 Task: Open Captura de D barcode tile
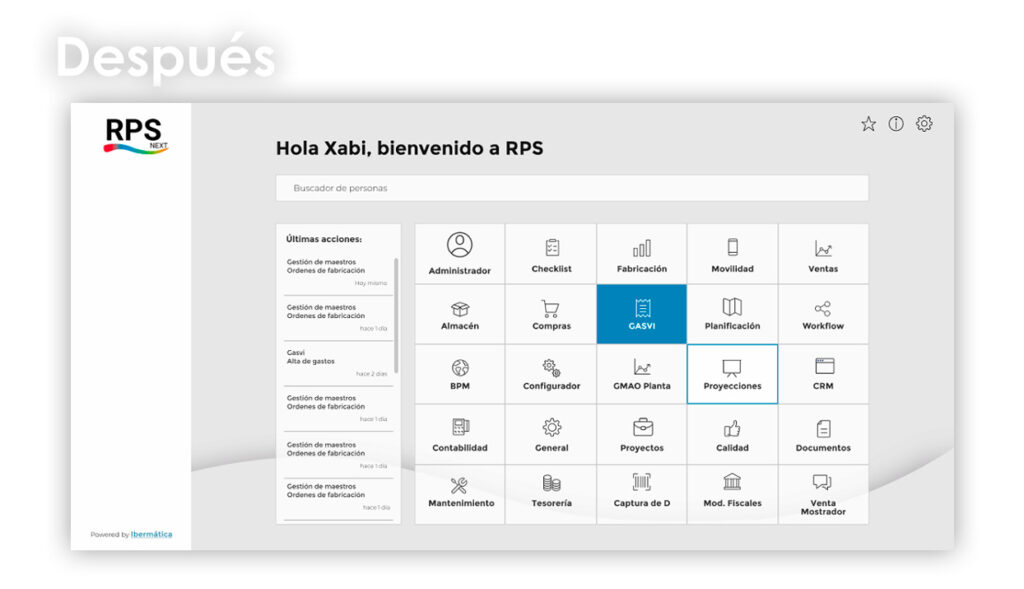coord(642,492)
